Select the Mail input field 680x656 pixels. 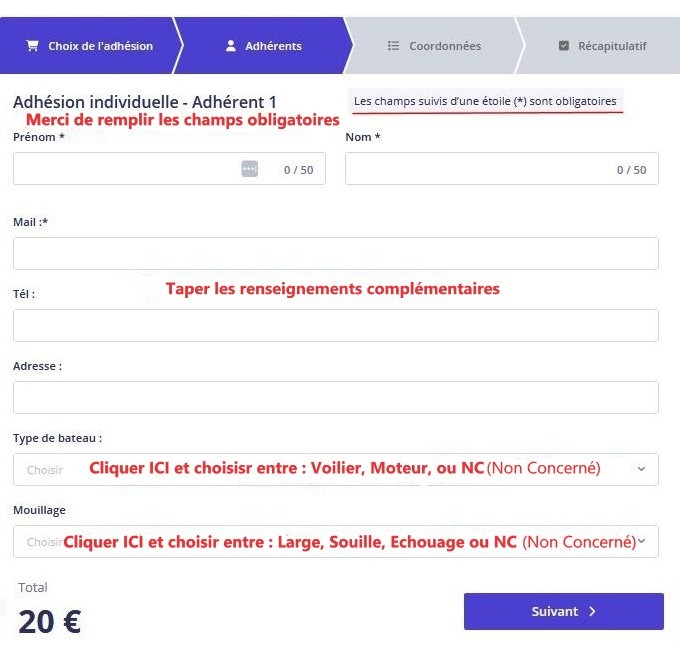click(335, 254)
